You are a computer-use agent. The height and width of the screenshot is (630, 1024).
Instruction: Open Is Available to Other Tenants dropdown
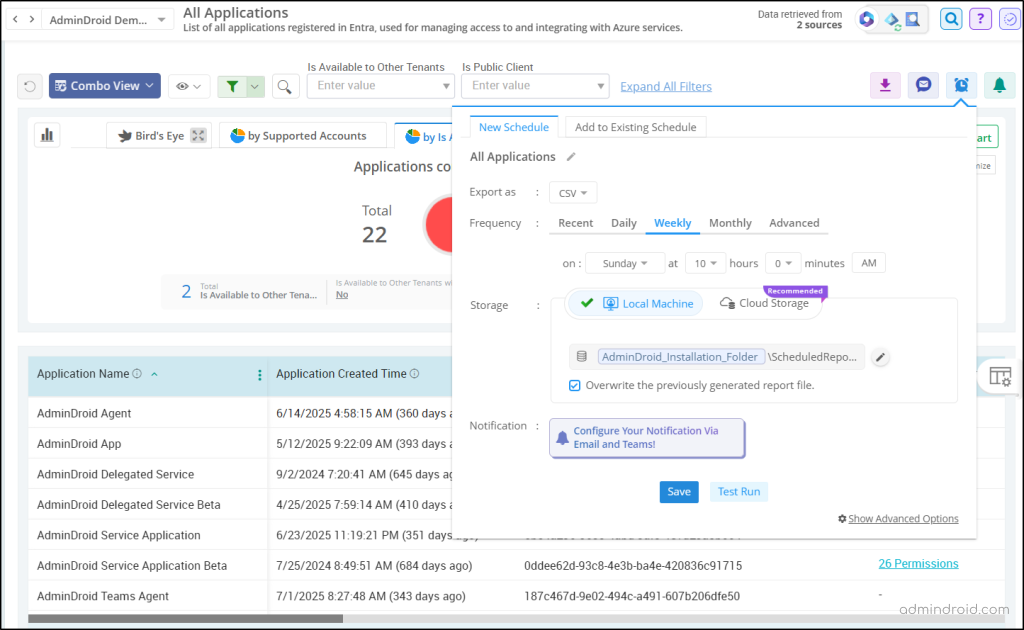(x=381, y=86)
